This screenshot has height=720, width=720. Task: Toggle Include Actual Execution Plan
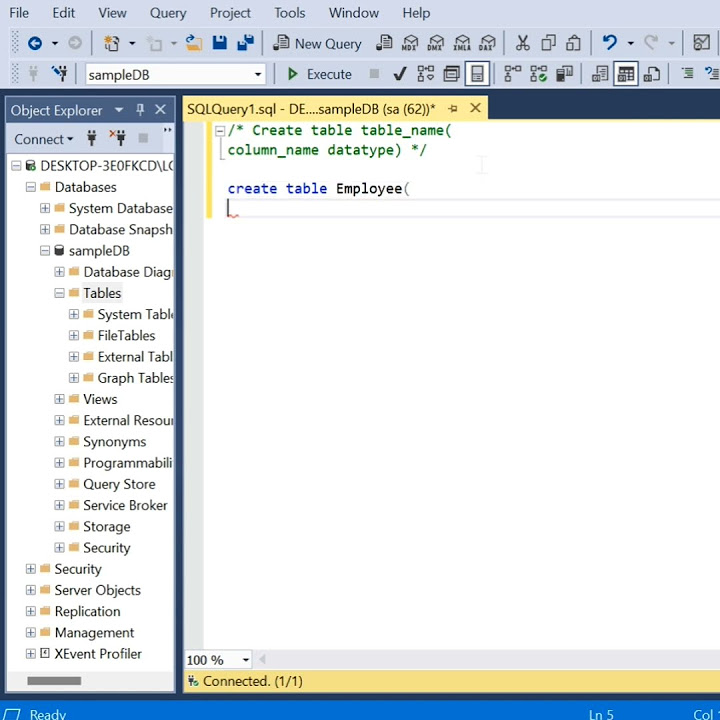(512, 74)
